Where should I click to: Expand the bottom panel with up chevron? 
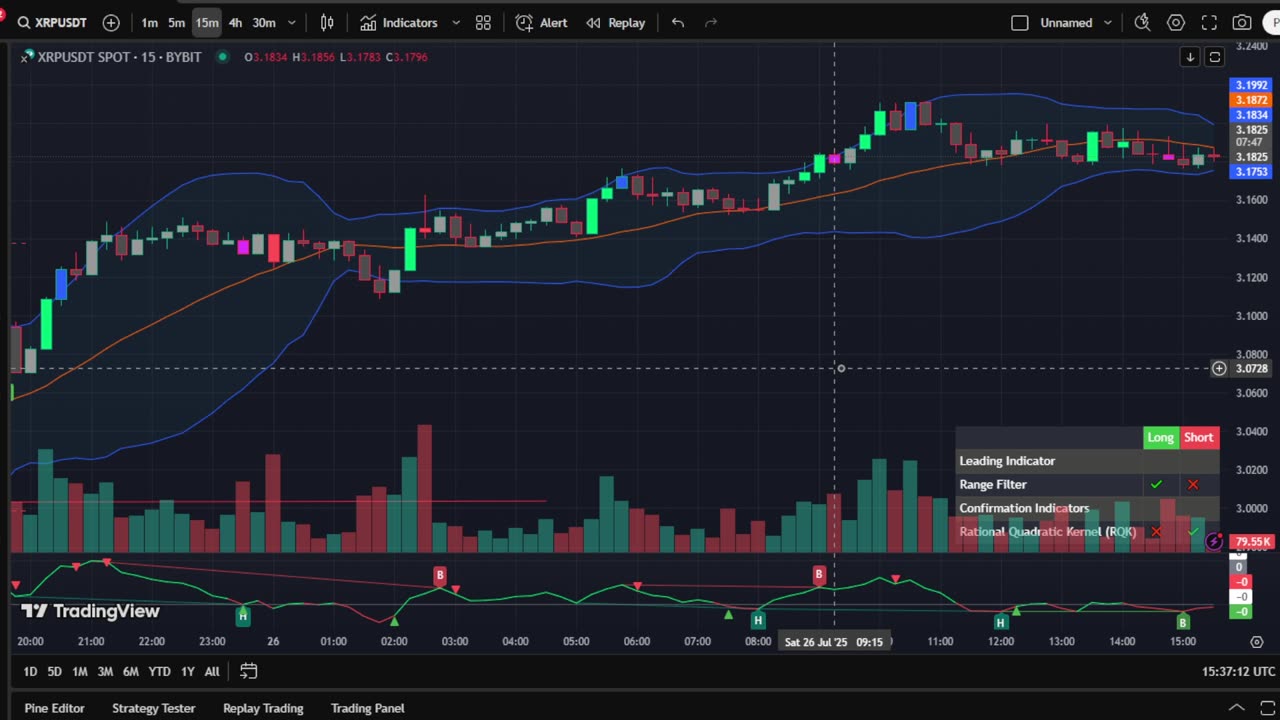[1236, 708]
